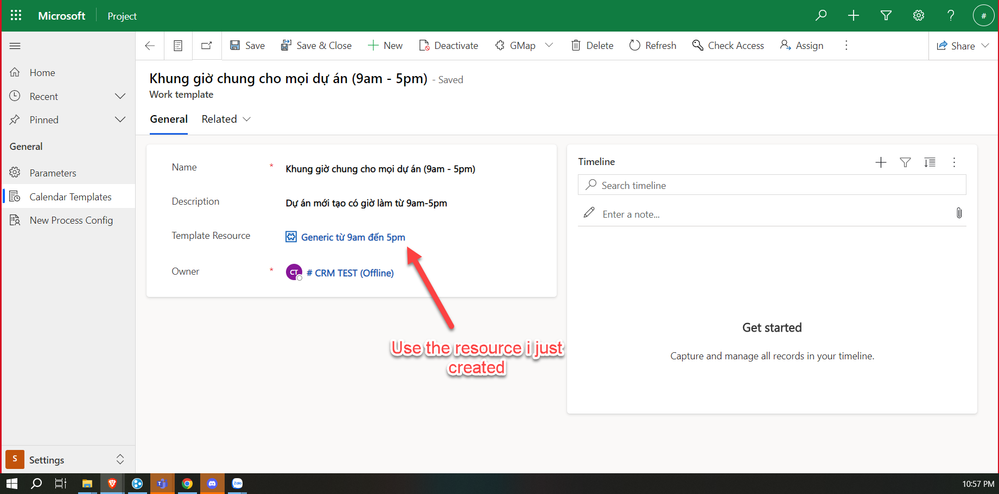The image size is (999, 494).
Task: Create a New record
Action: click(385, 46)
